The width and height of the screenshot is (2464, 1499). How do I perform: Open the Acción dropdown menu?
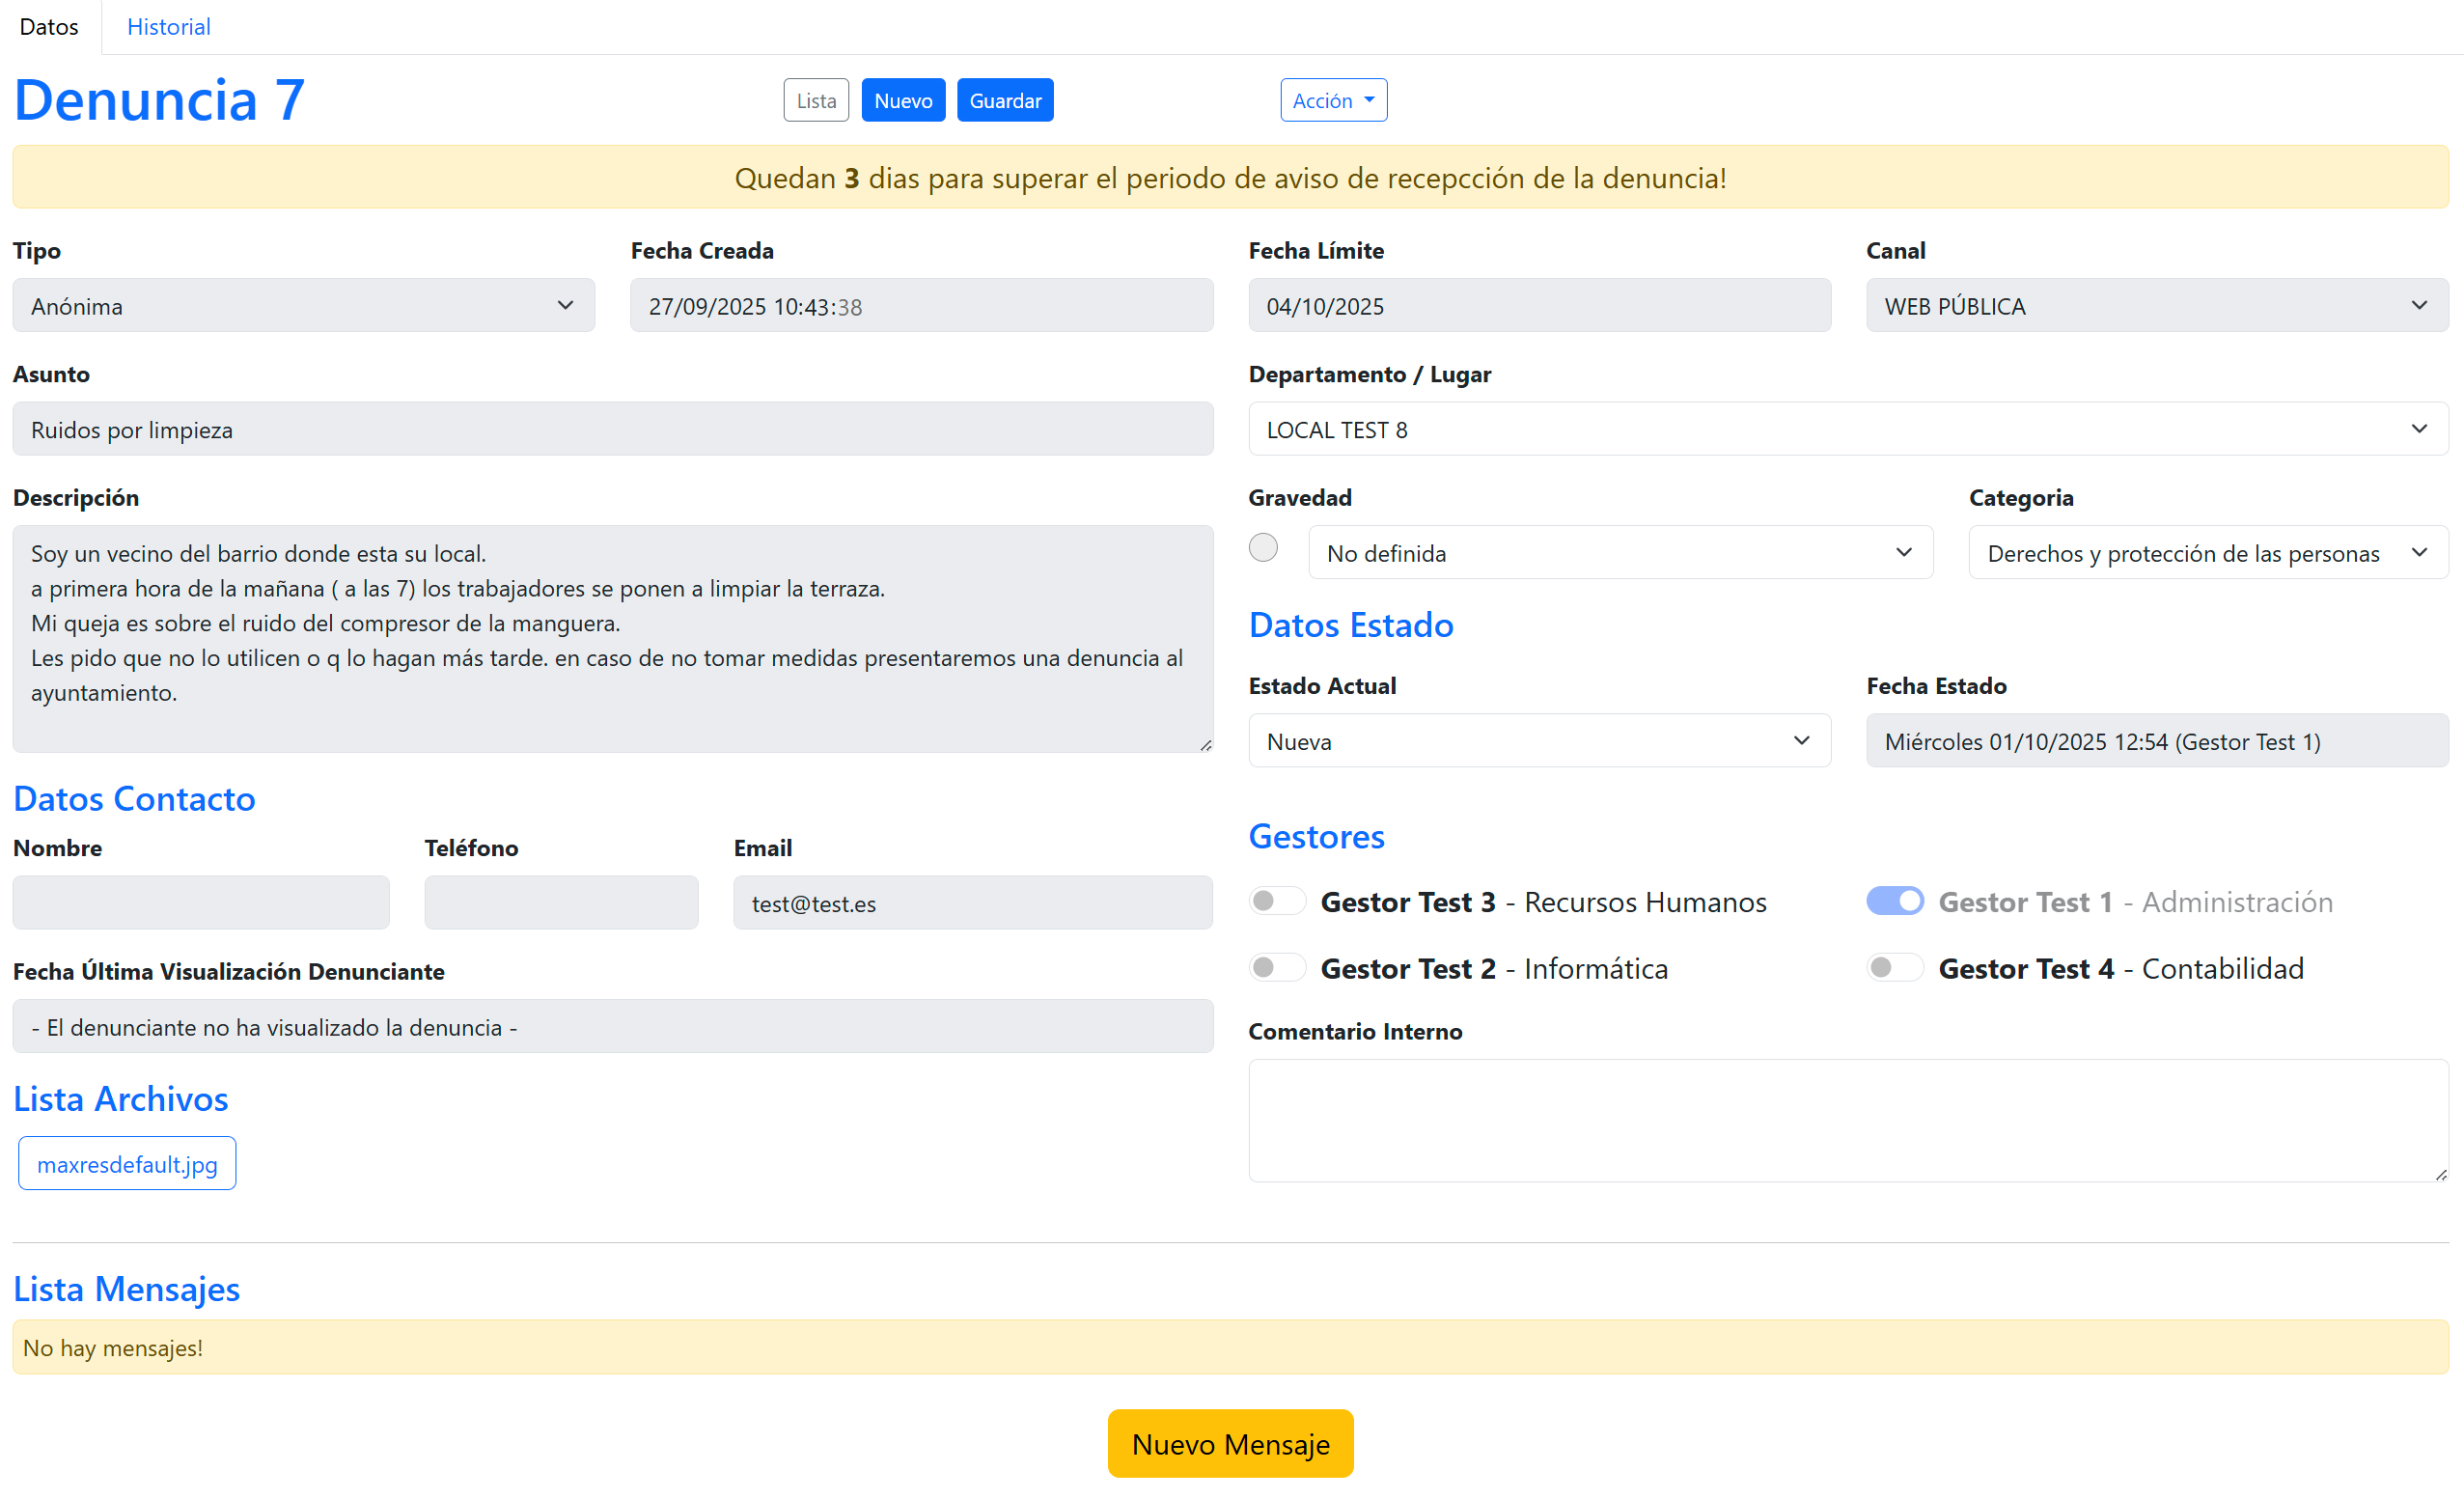tap(1333, 100)
